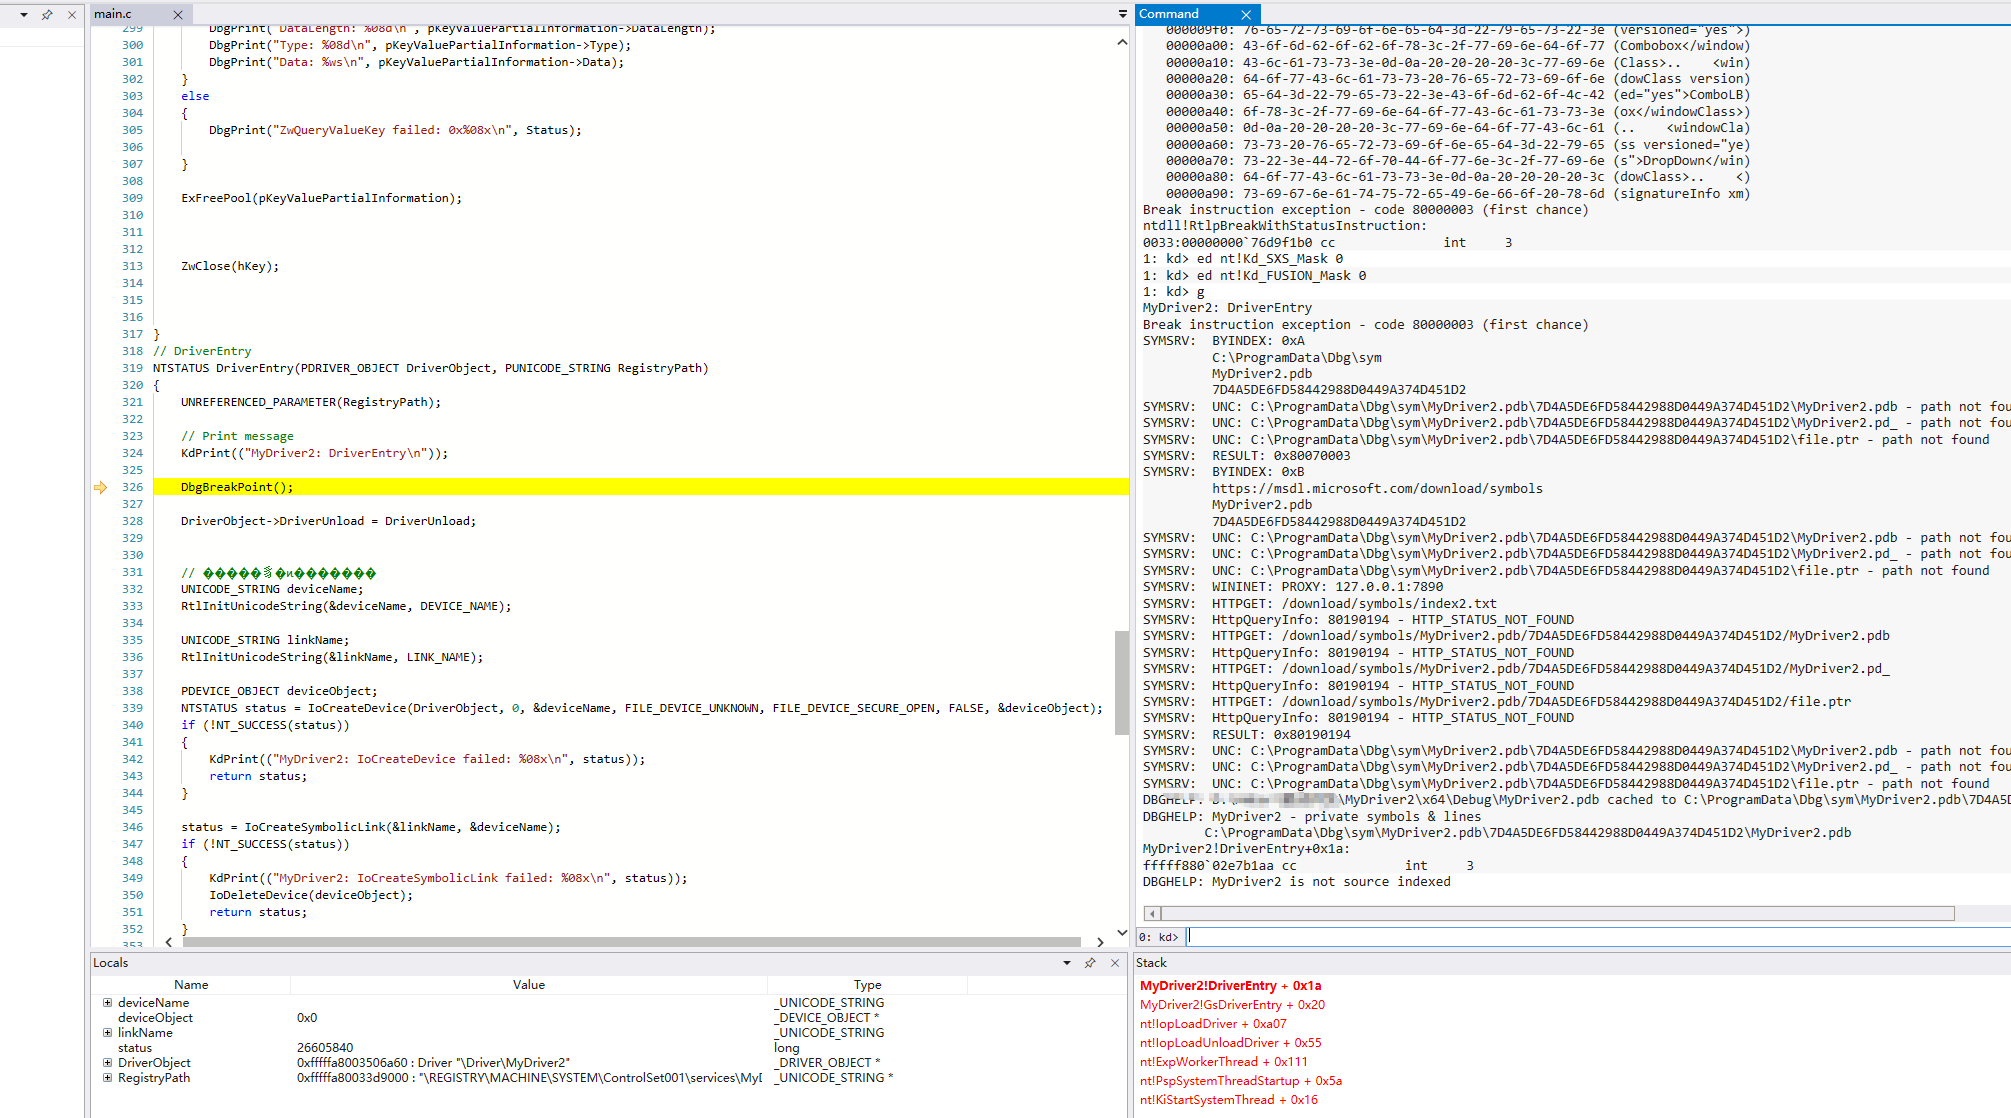Click the DriverObject value \Driver\MyDriver2
Screen dimensions: 2011x1118
pos(434,1063)
